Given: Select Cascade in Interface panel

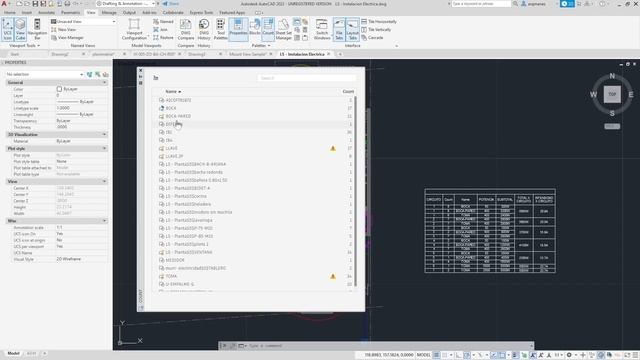Looking at the screenshot, I should (x=372, y=38).
